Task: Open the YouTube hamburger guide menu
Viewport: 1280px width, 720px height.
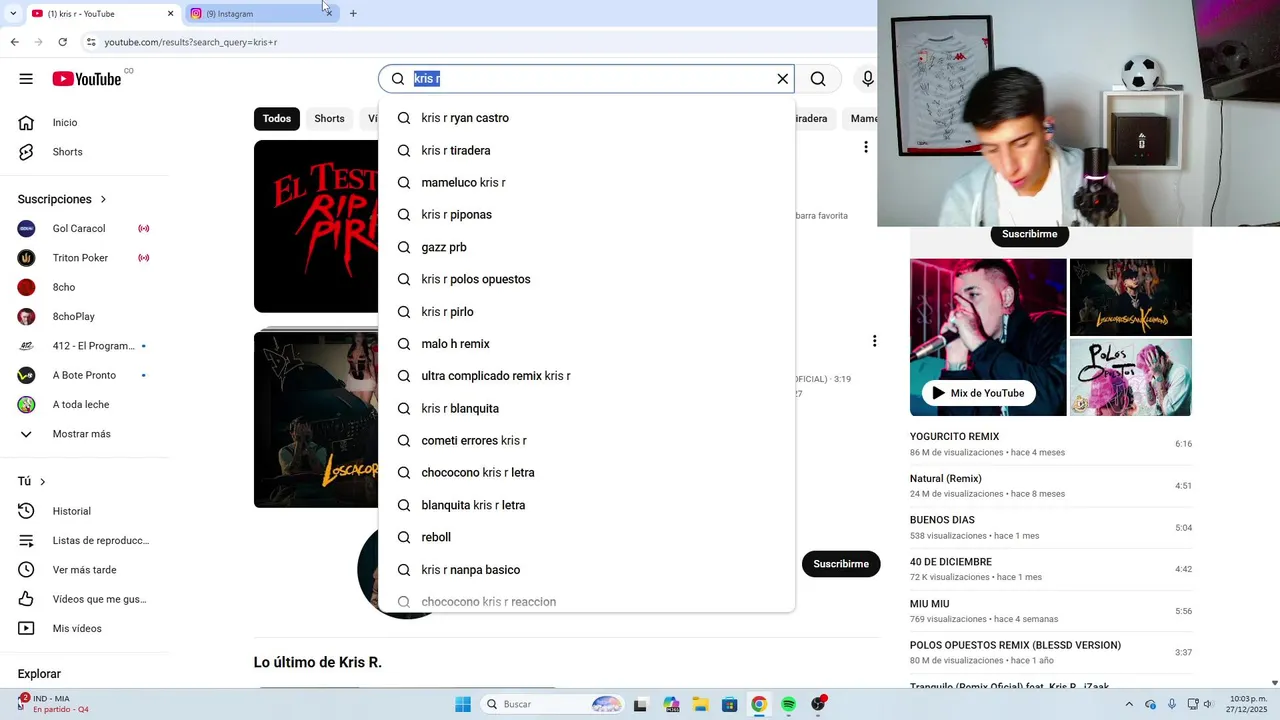Action: point(26,79)
